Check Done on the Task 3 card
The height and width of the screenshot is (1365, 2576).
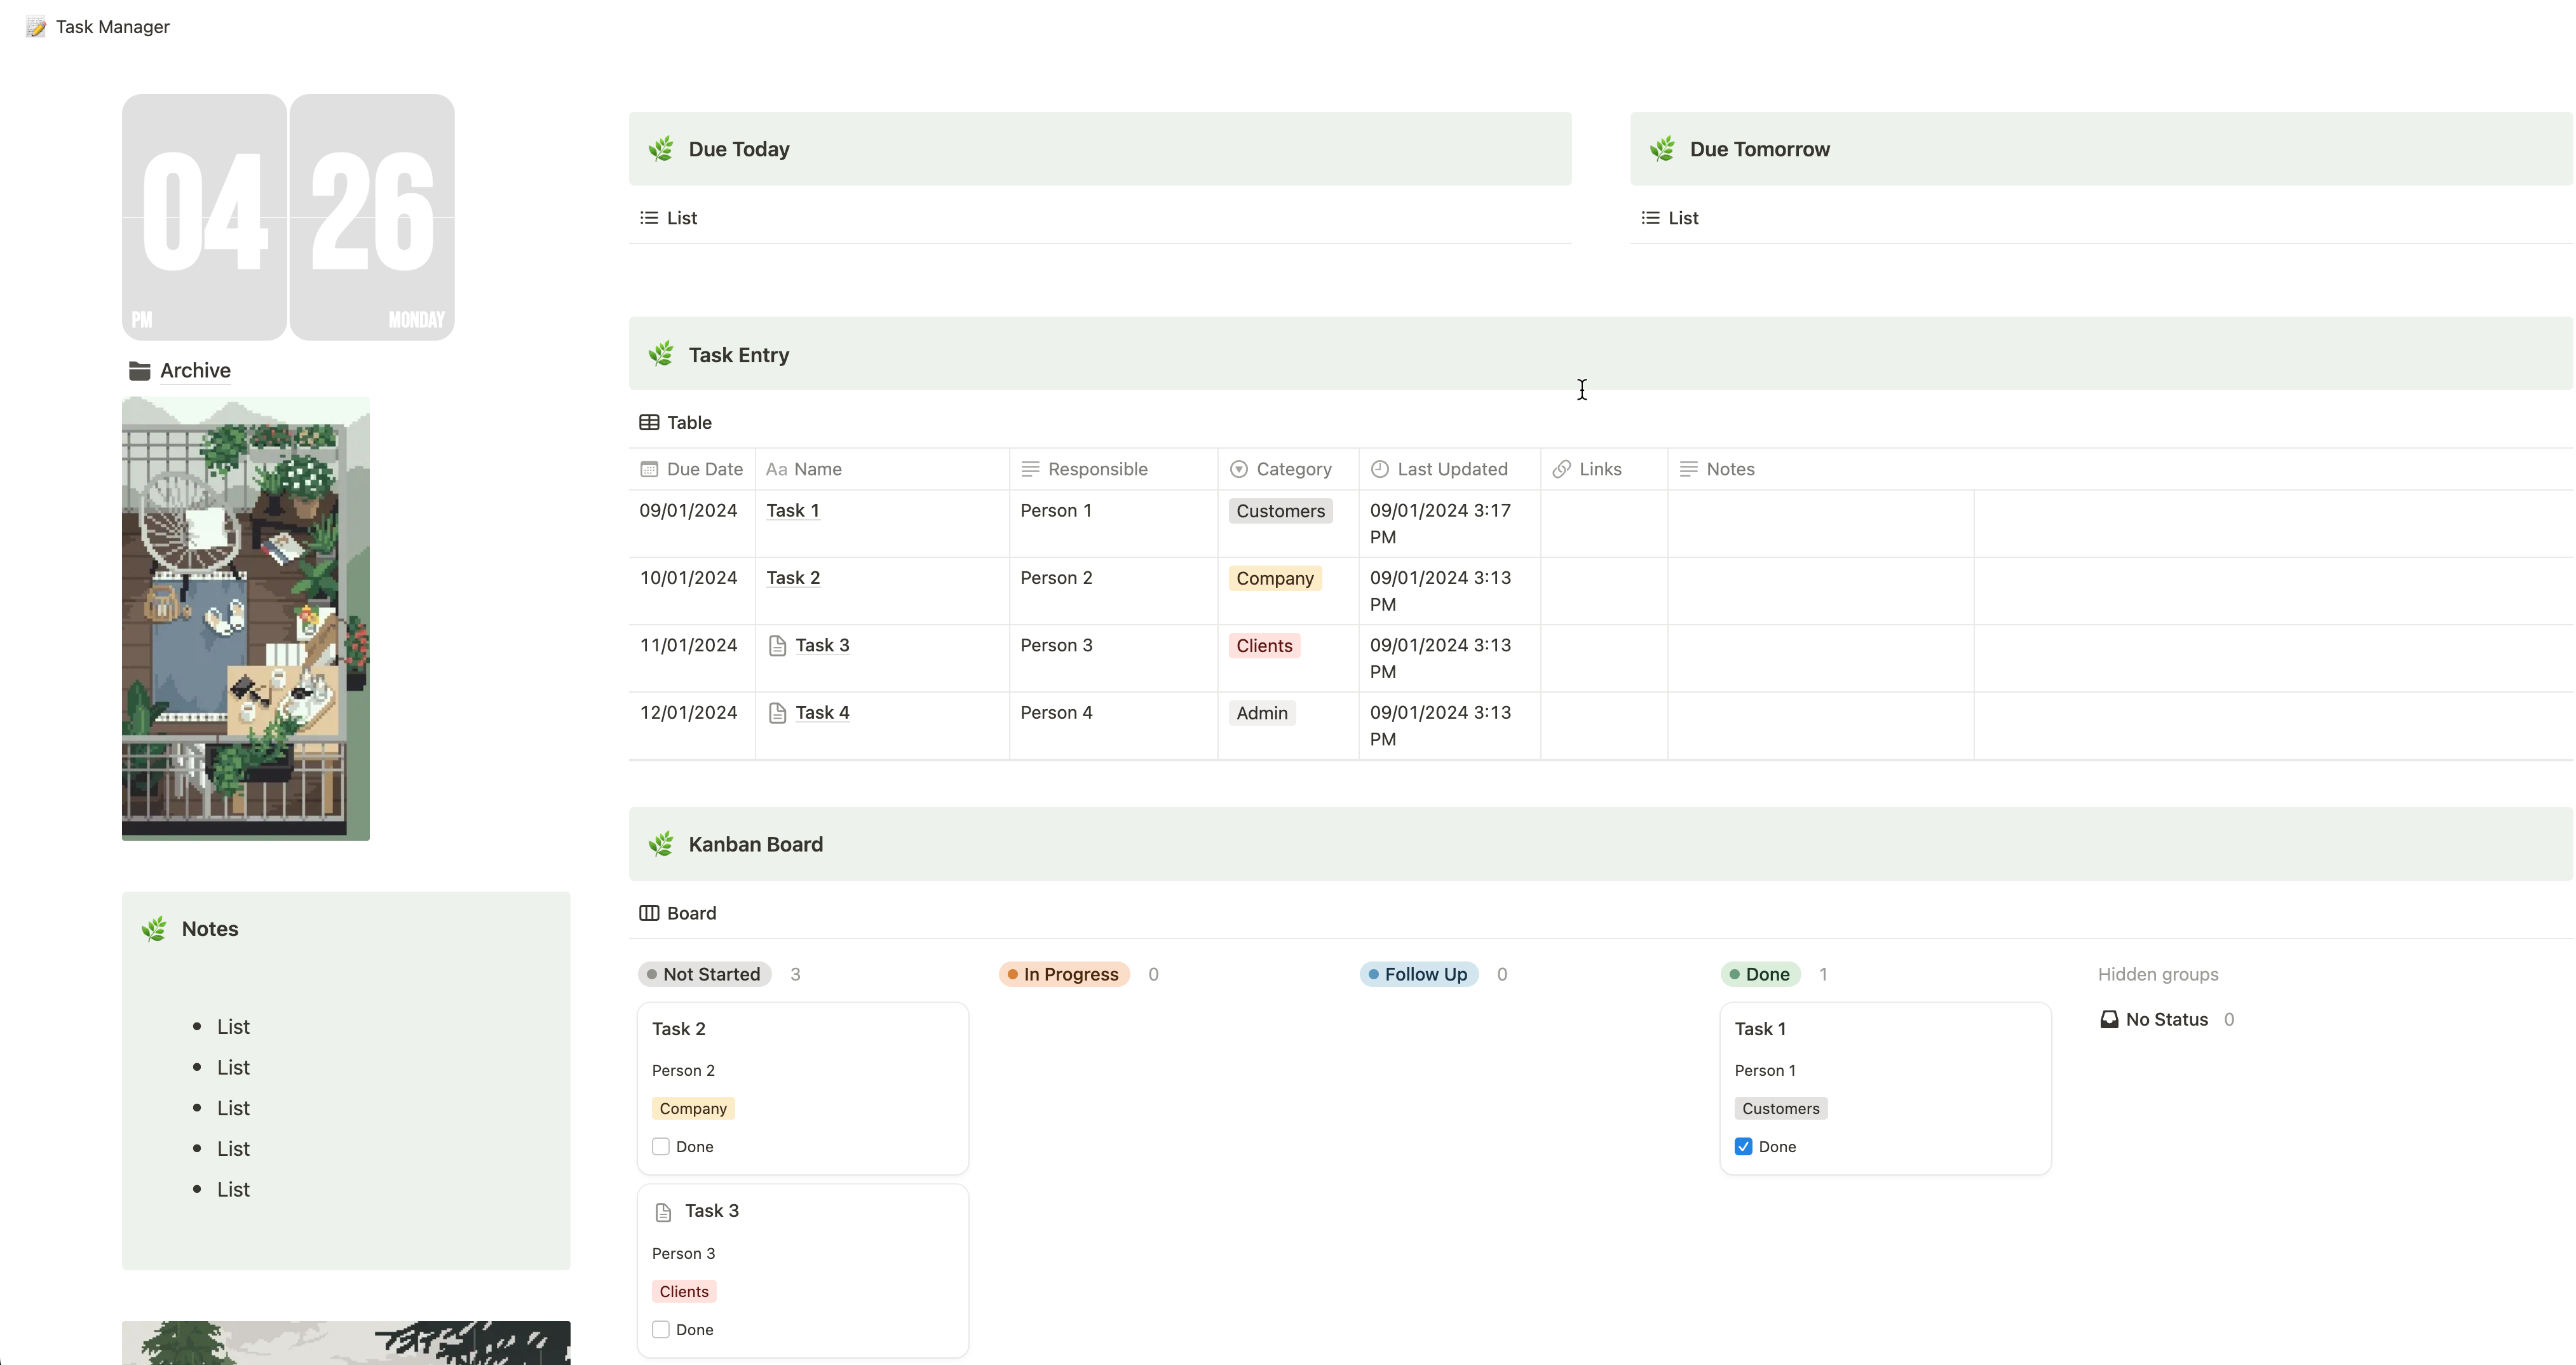tap(661, 1329)
